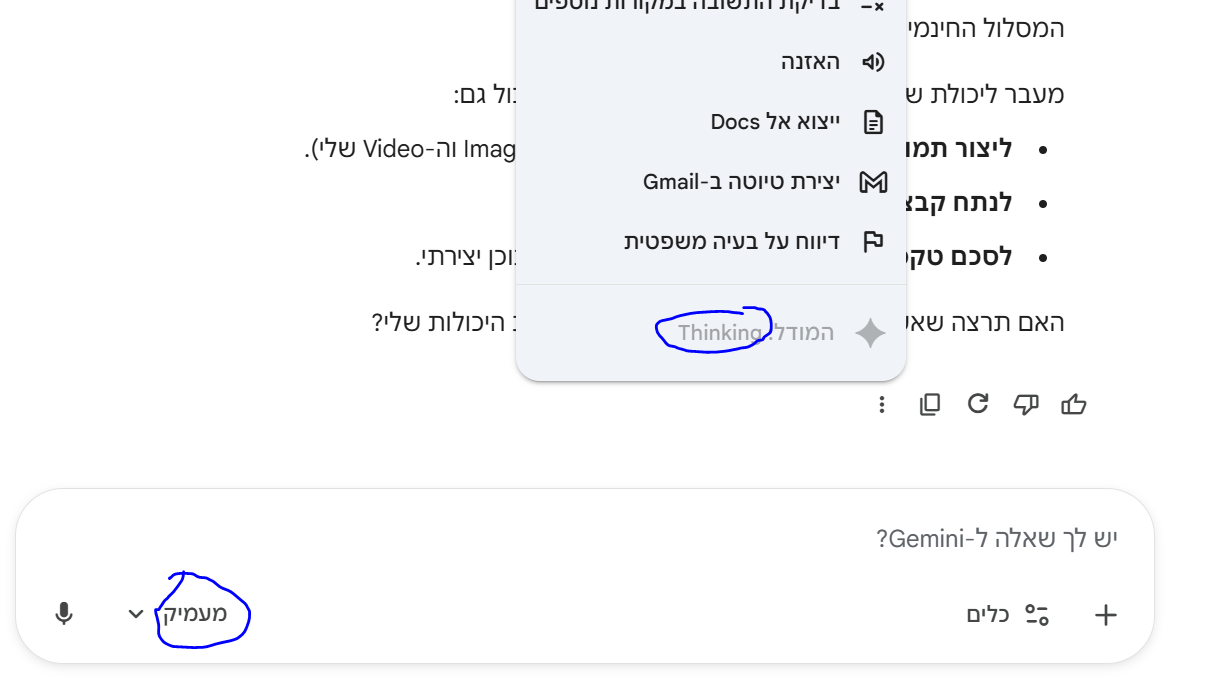Click the speaker icon beside האזנה
This screenshot has height=681, width=1218.
[x=873, y=62]
